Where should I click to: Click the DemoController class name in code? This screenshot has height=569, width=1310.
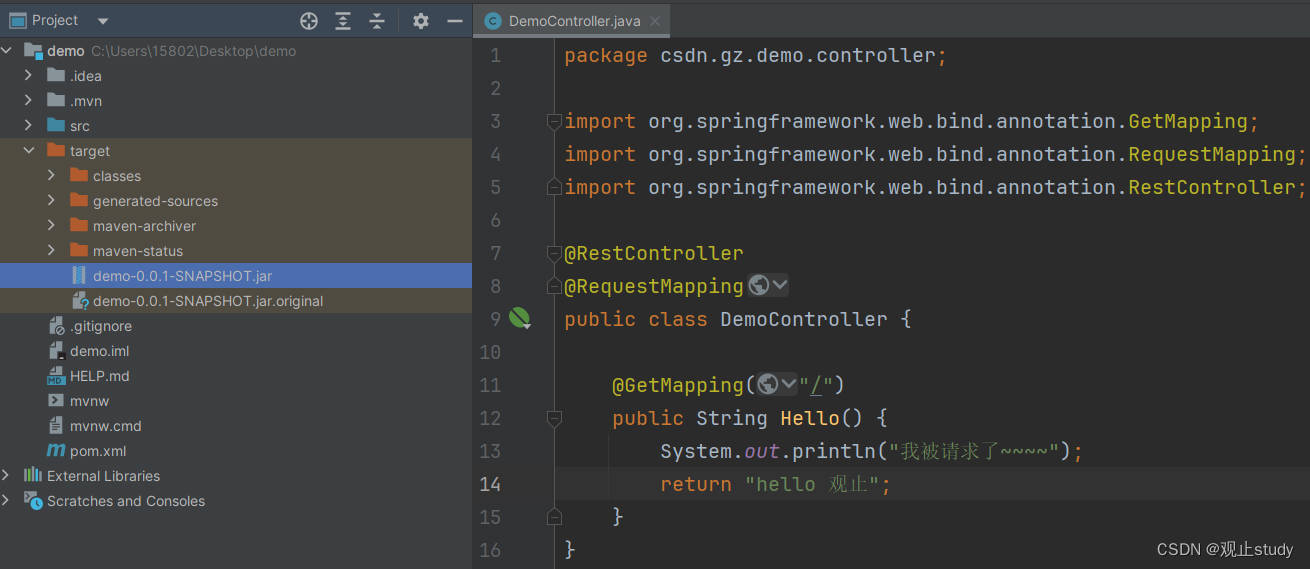[x=804, y=319]
